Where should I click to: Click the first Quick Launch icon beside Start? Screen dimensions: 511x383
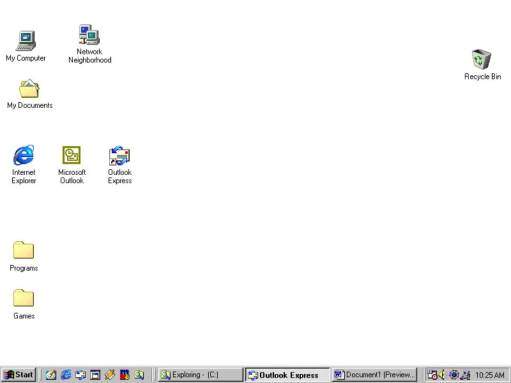pos(51,375)
